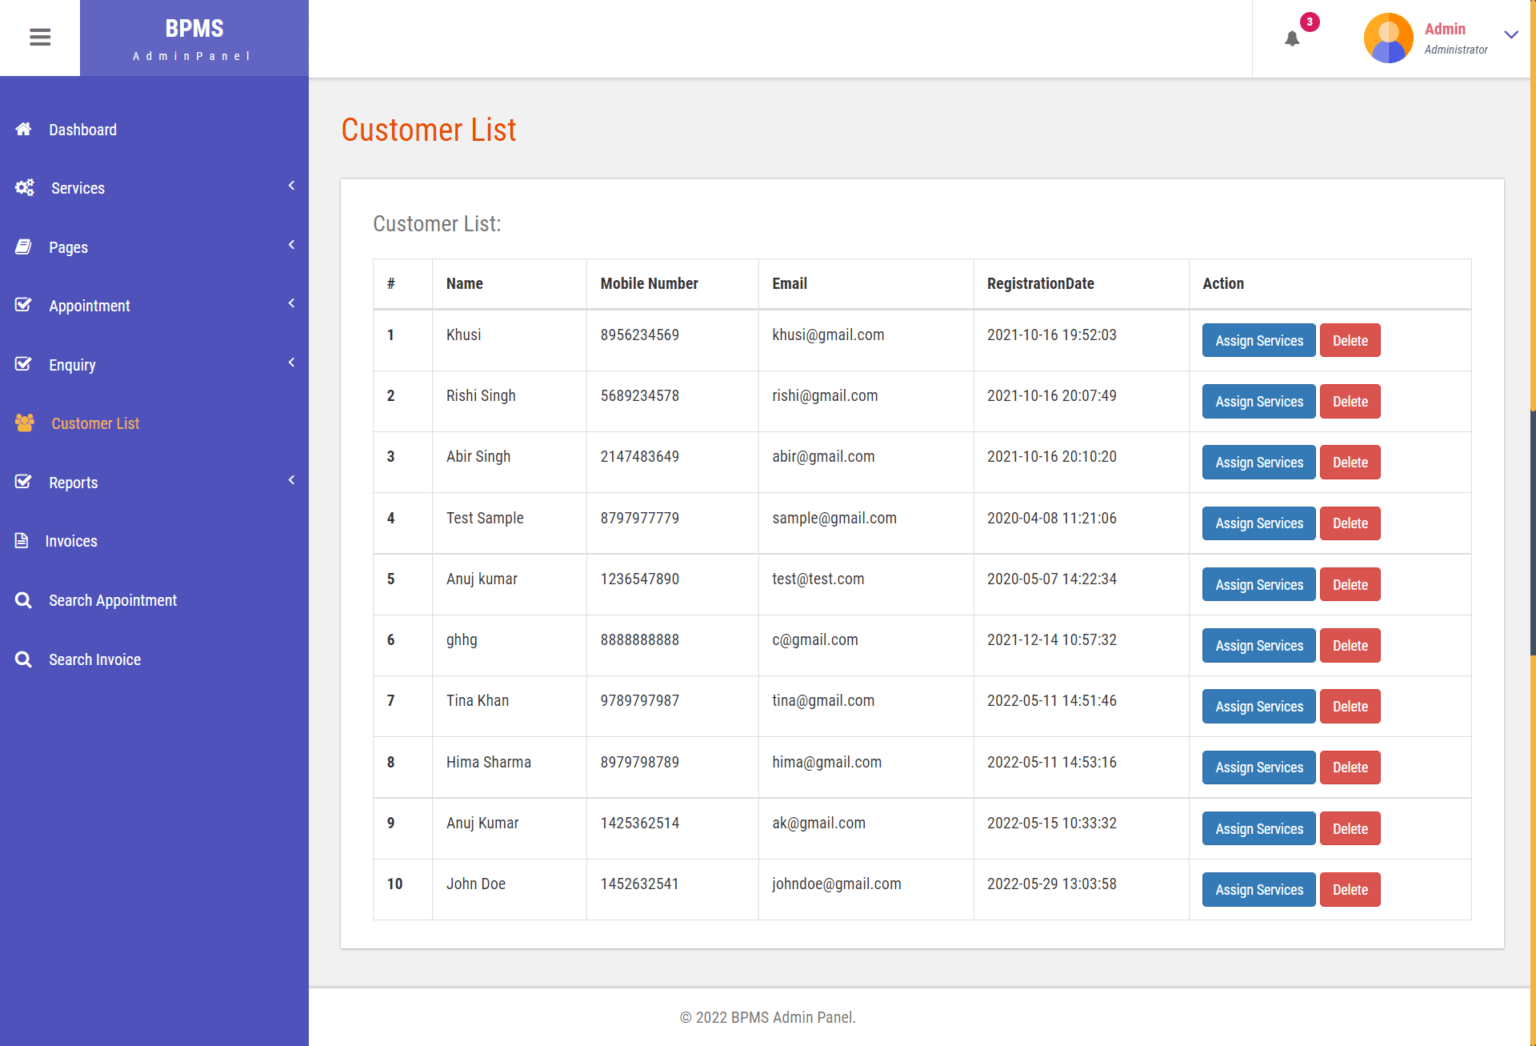Click the Invoices document icon
The height and width of the screenshot is (1046, 1536).
22,541
